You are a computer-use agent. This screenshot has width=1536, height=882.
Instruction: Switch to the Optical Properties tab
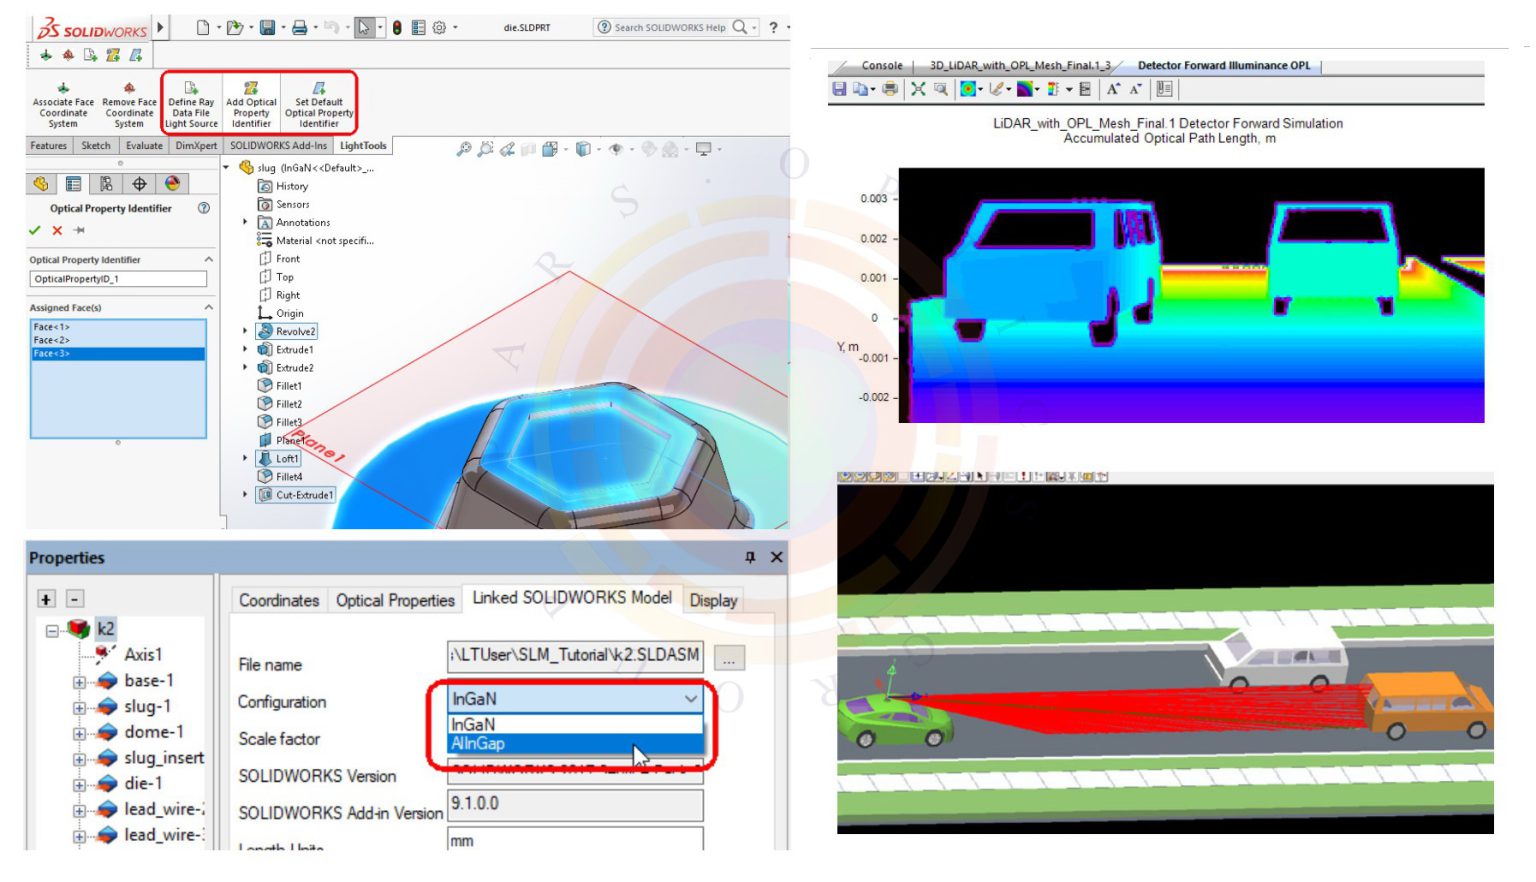(x=395, y=600)
